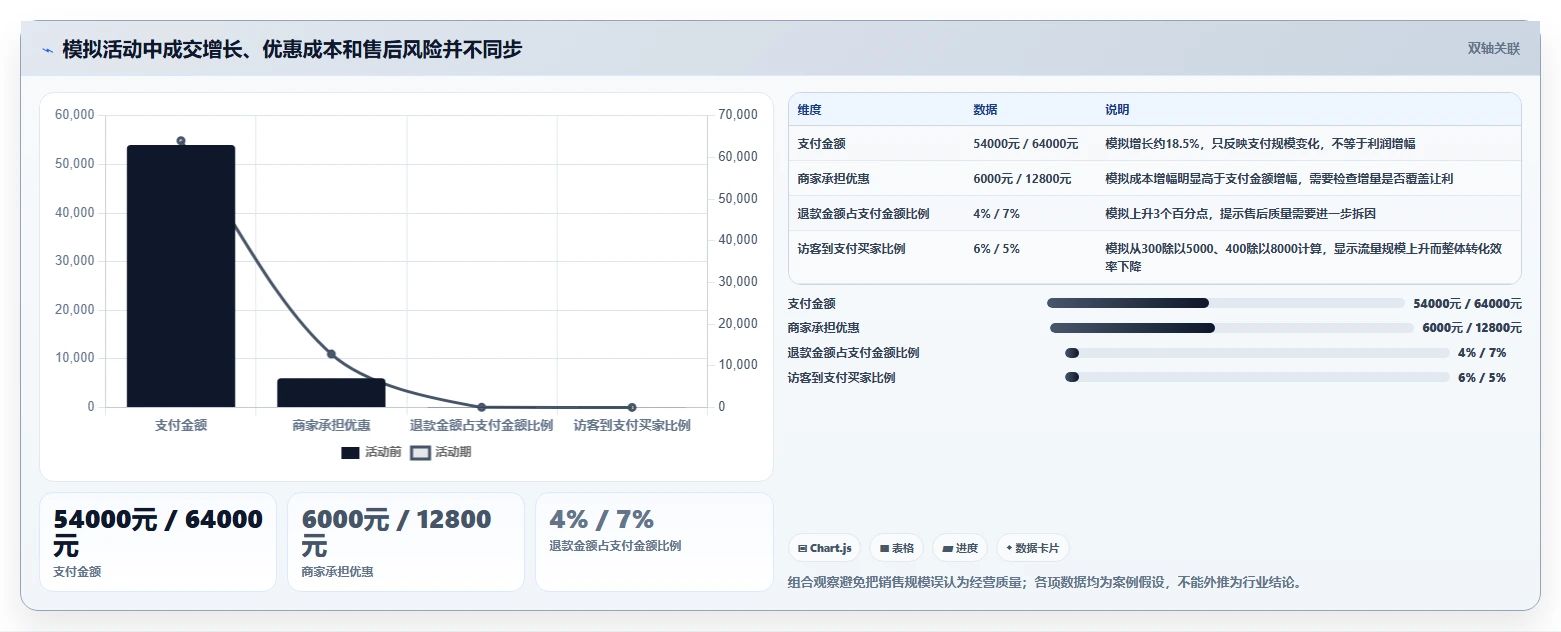Click line point at 退款金额占支付金额比例

481,407
